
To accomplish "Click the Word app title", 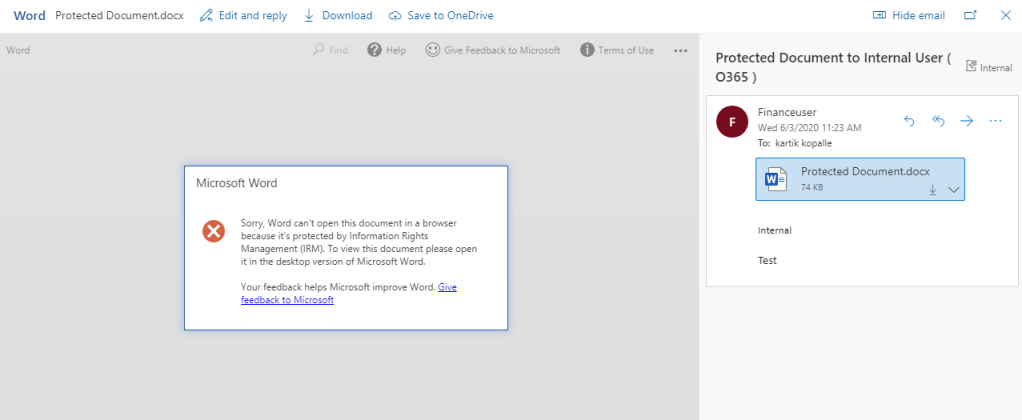I will 29,16.
